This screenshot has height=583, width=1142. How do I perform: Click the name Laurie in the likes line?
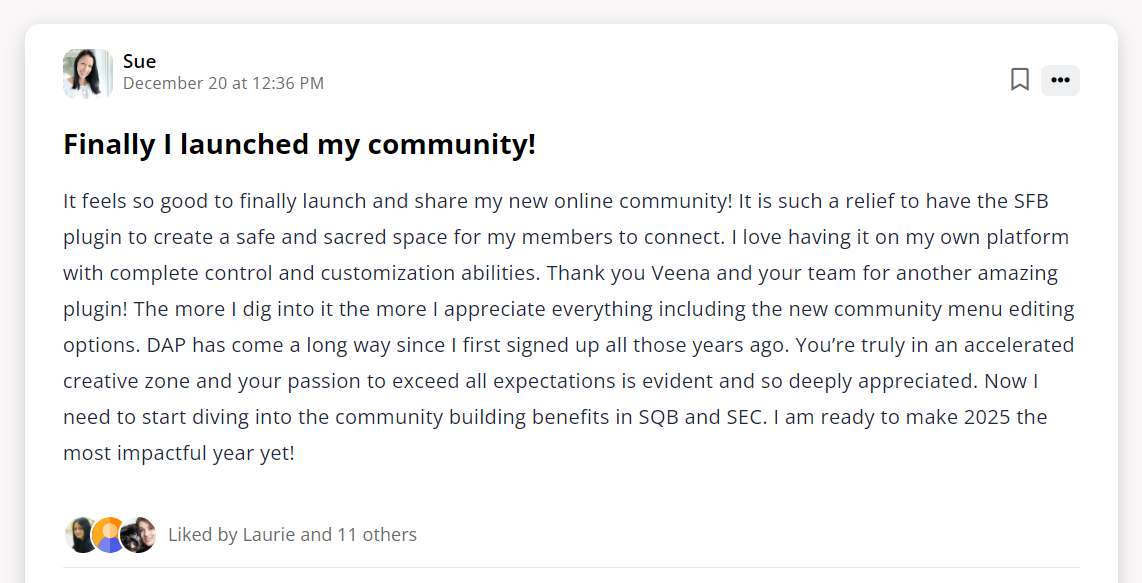pos(269,535)
